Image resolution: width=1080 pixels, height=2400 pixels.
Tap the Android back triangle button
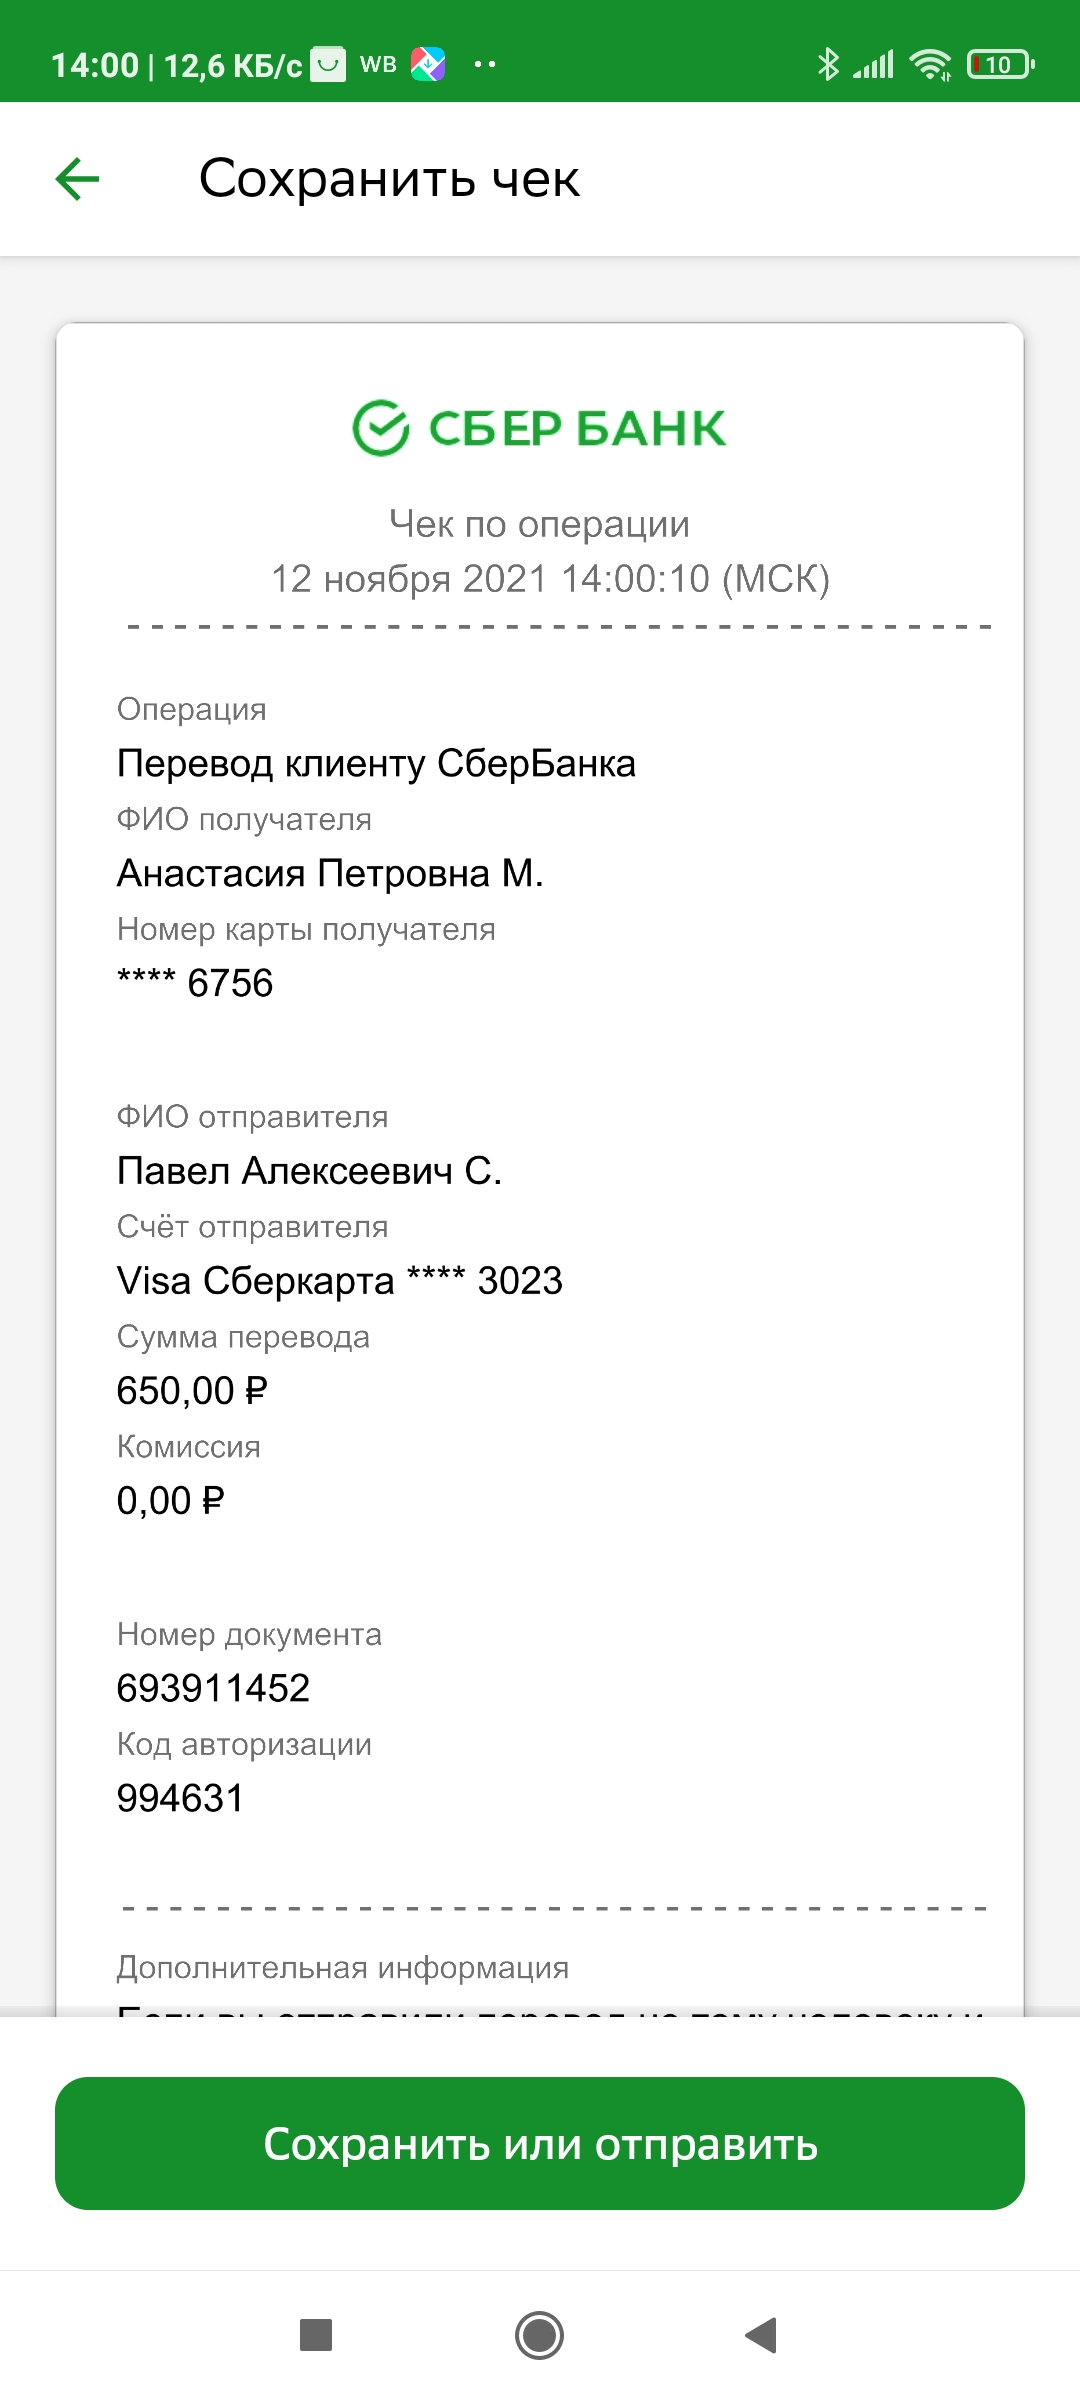762,2335
